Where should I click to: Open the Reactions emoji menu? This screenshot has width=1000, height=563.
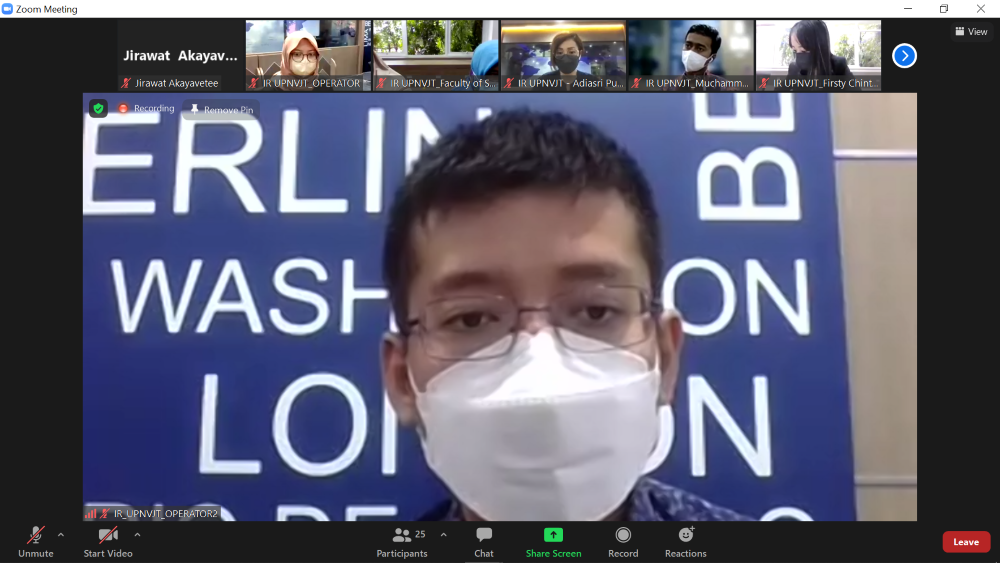[x=686, y=536]
